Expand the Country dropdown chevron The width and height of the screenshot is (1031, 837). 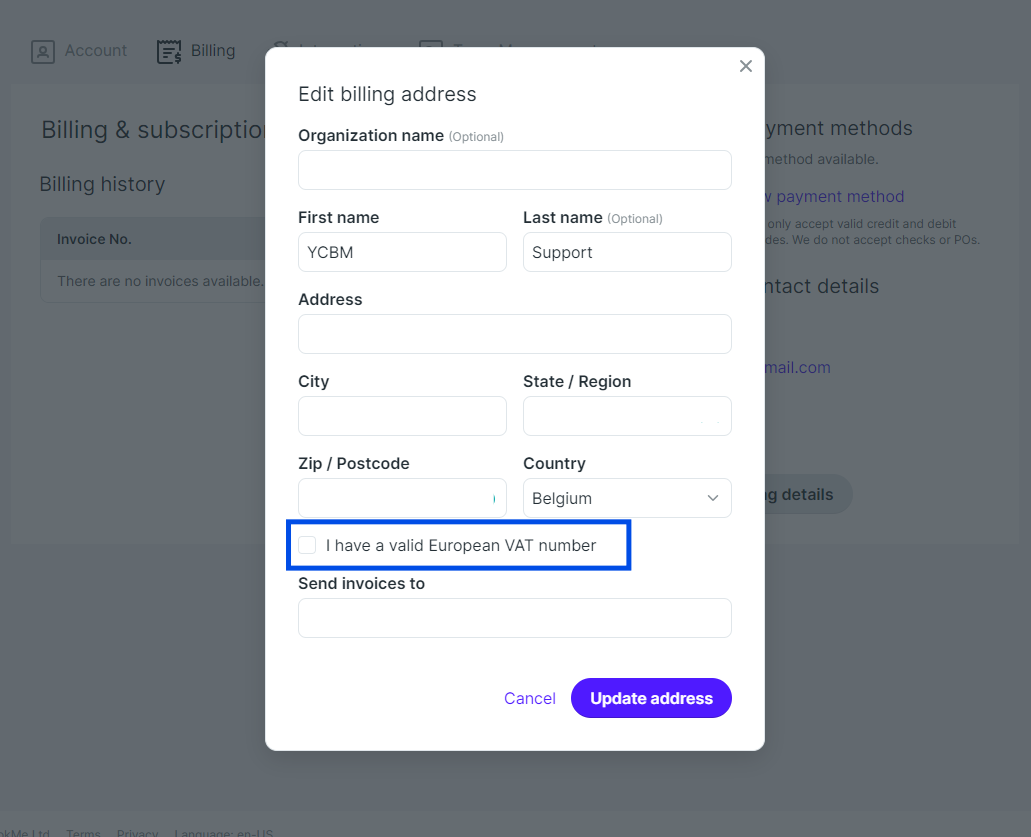pyautogui.click(x=712, y=498)
